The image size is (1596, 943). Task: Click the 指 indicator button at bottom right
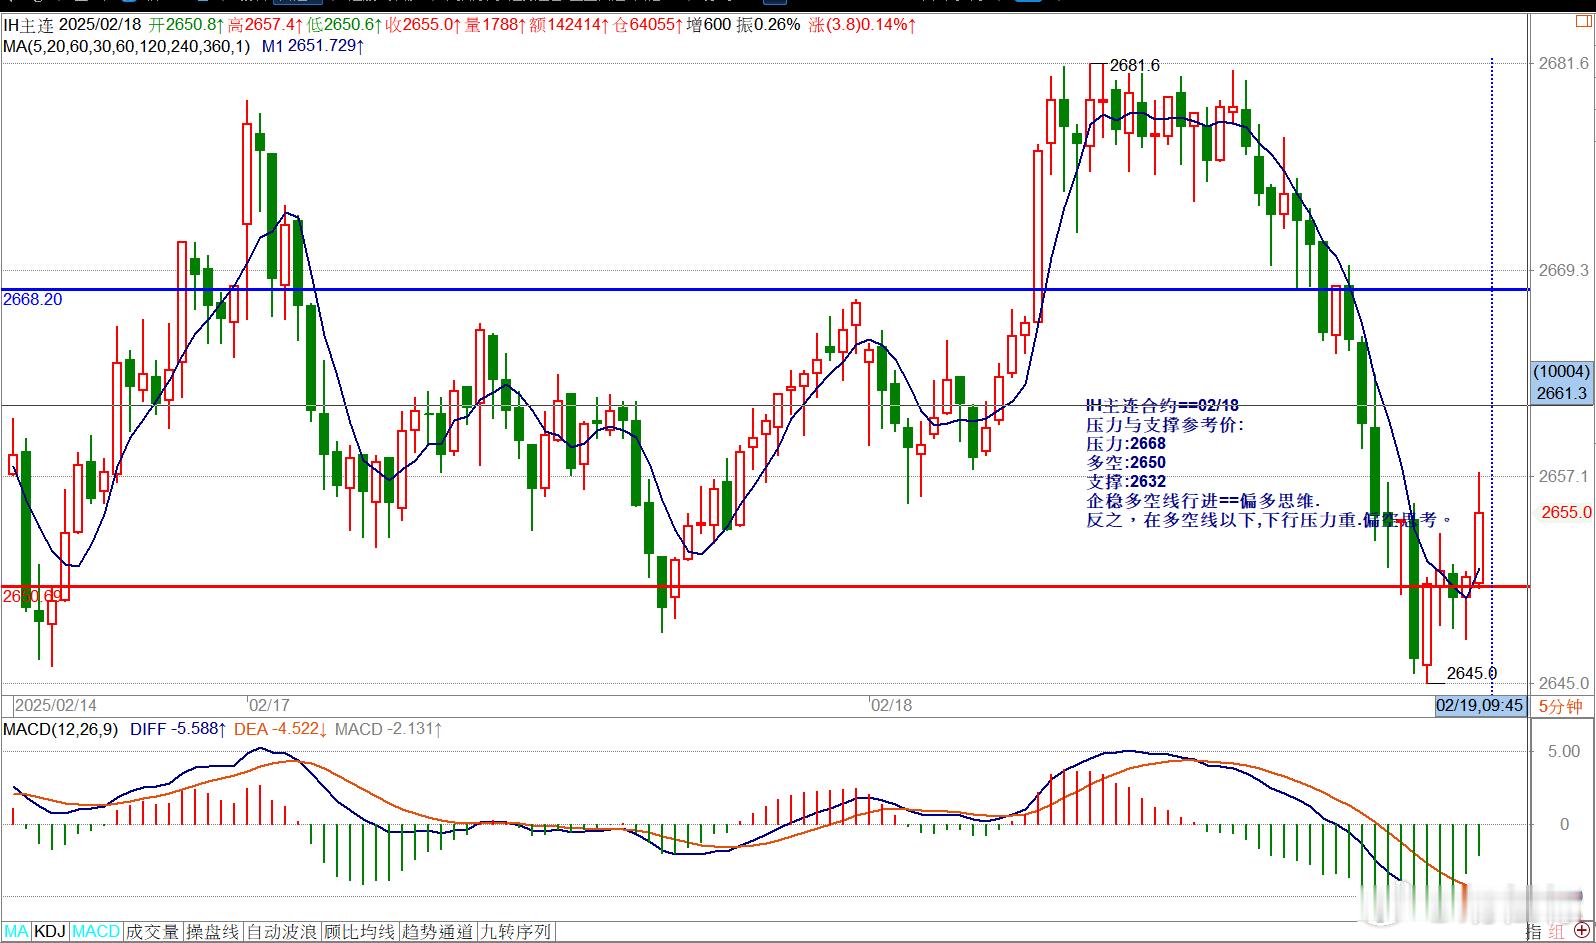(1534, 932)
